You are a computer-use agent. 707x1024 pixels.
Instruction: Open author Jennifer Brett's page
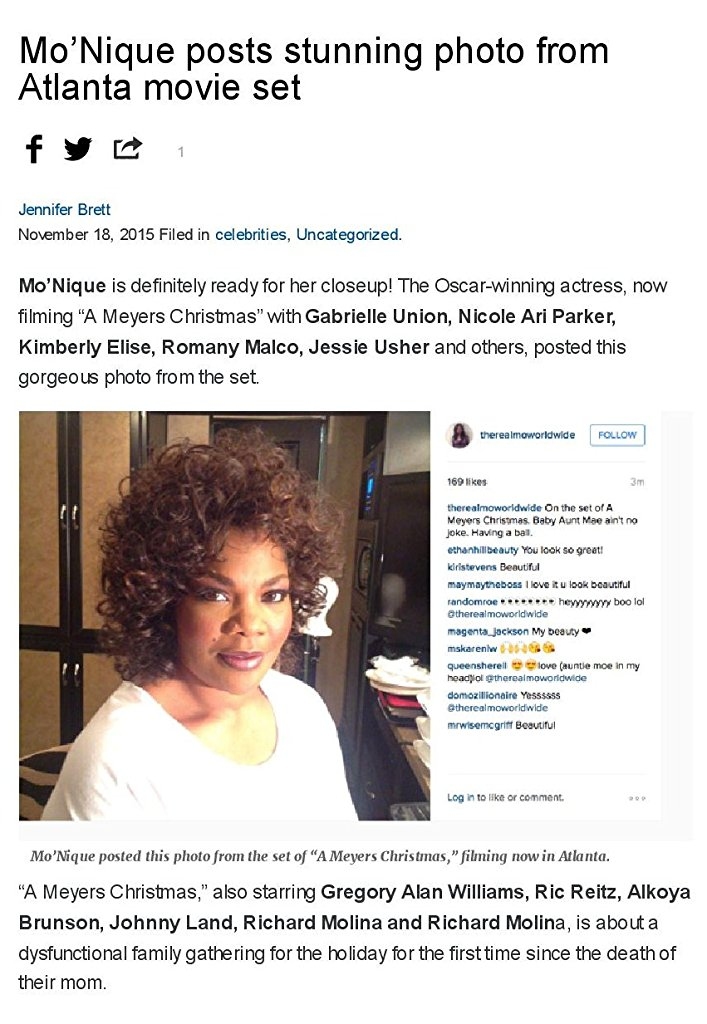point(64,210)
